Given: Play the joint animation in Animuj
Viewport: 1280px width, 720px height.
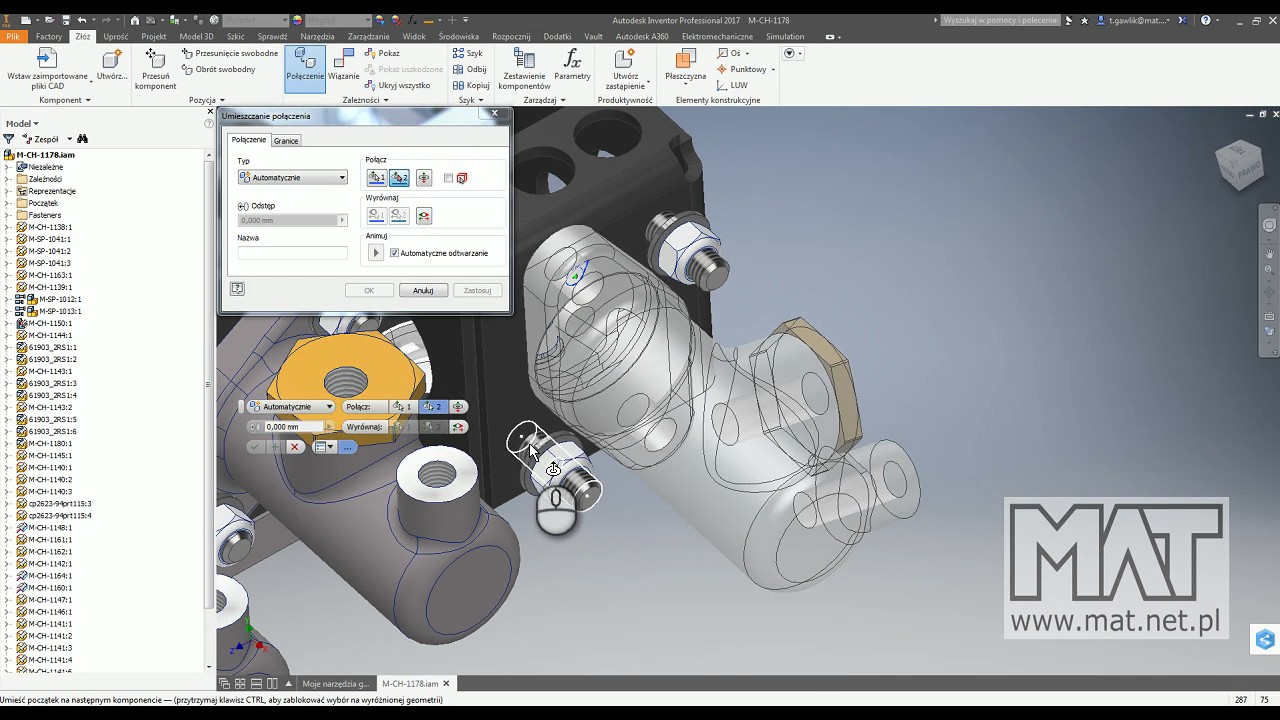Looking at the screenshot, I should coord(376,253).
